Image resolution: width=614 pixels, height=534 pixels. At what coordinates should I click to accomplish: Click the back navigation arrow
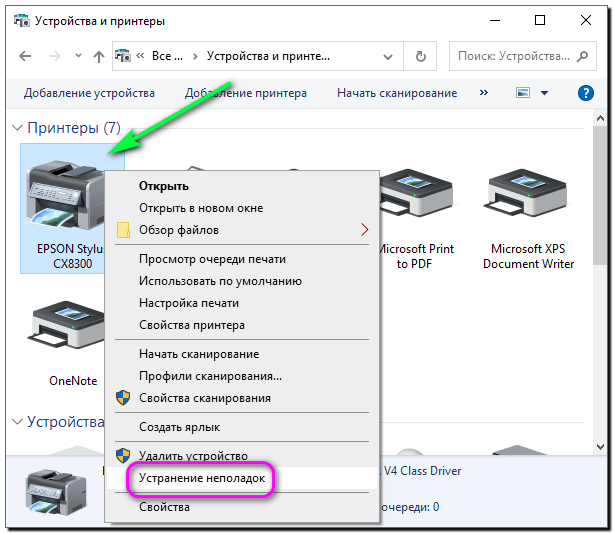[x=25, y=56]
